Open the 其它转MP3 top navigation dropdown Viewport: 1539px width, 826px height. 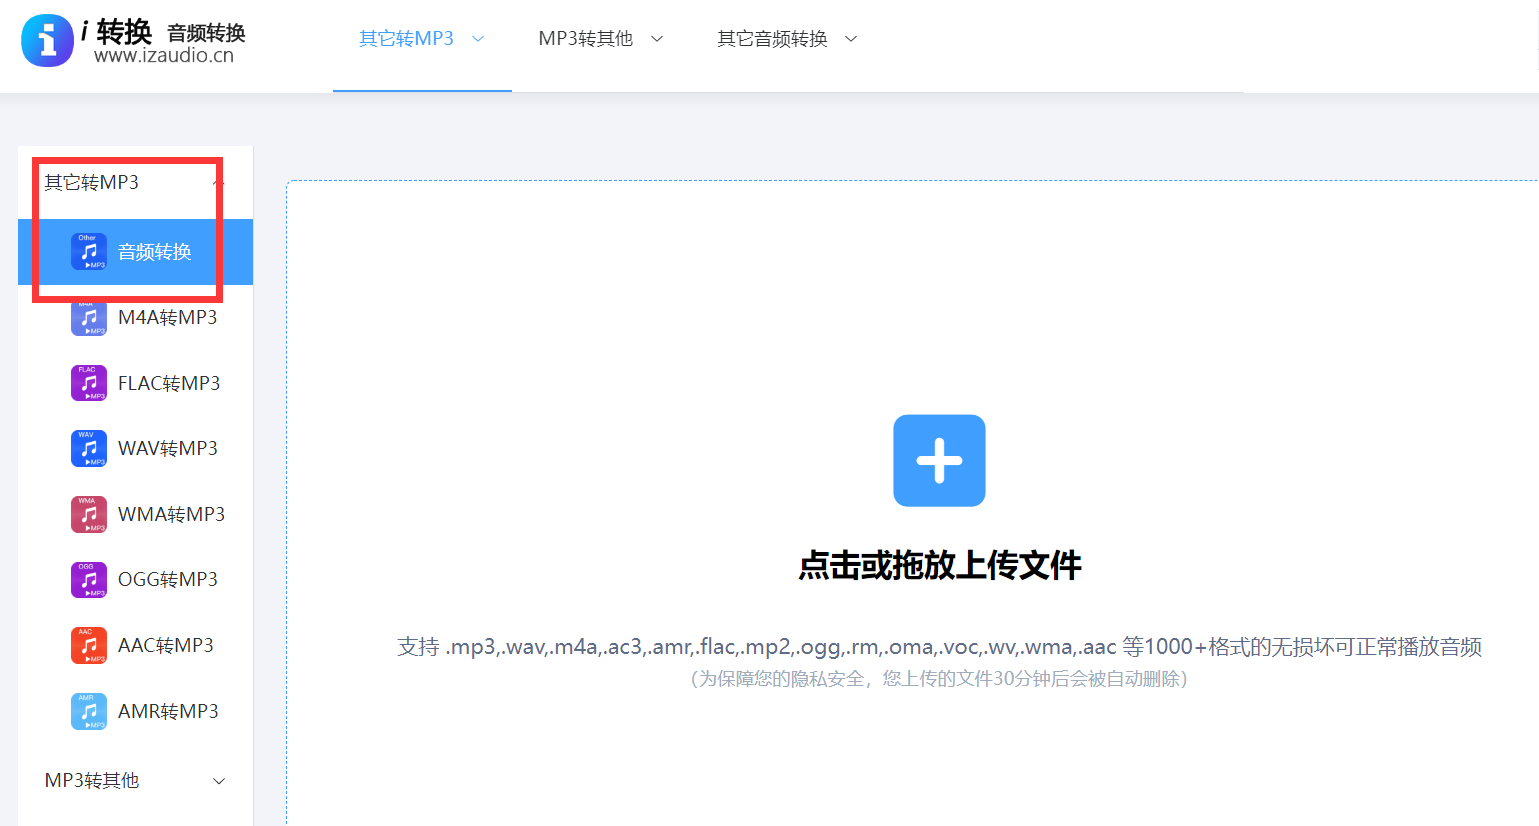[421, 39]
